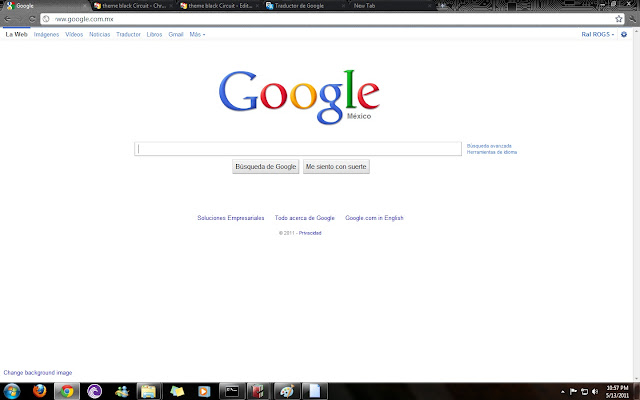This screenshot has width=640, height=400.
Task: Open the taskbar clock and date
Action: (617, 391)
